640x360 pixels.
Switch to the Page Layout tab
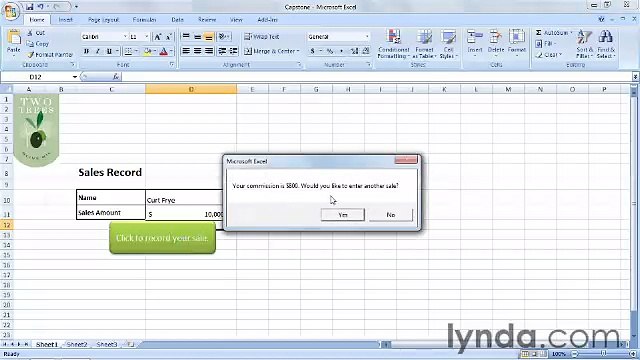pos(103,20)
